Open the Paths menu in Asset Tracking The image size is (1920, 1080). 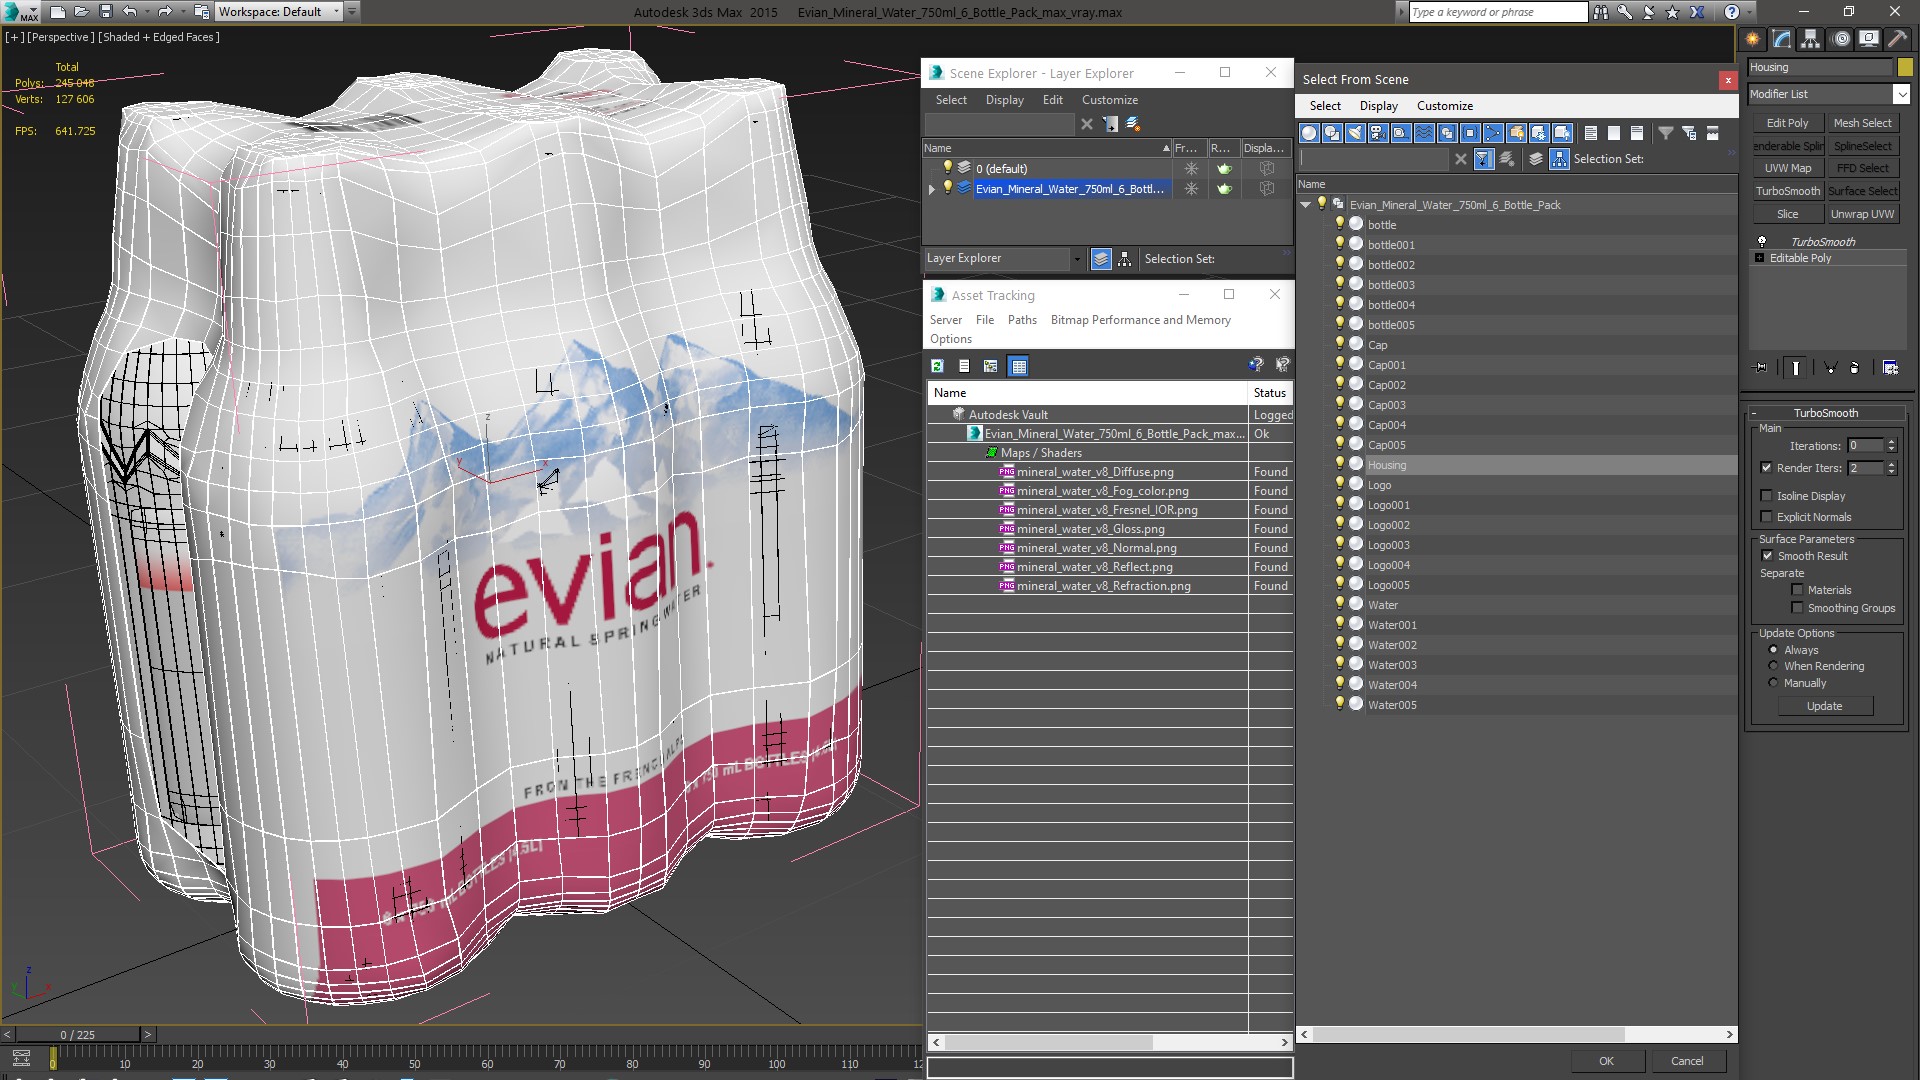(x=1022, y=320)
